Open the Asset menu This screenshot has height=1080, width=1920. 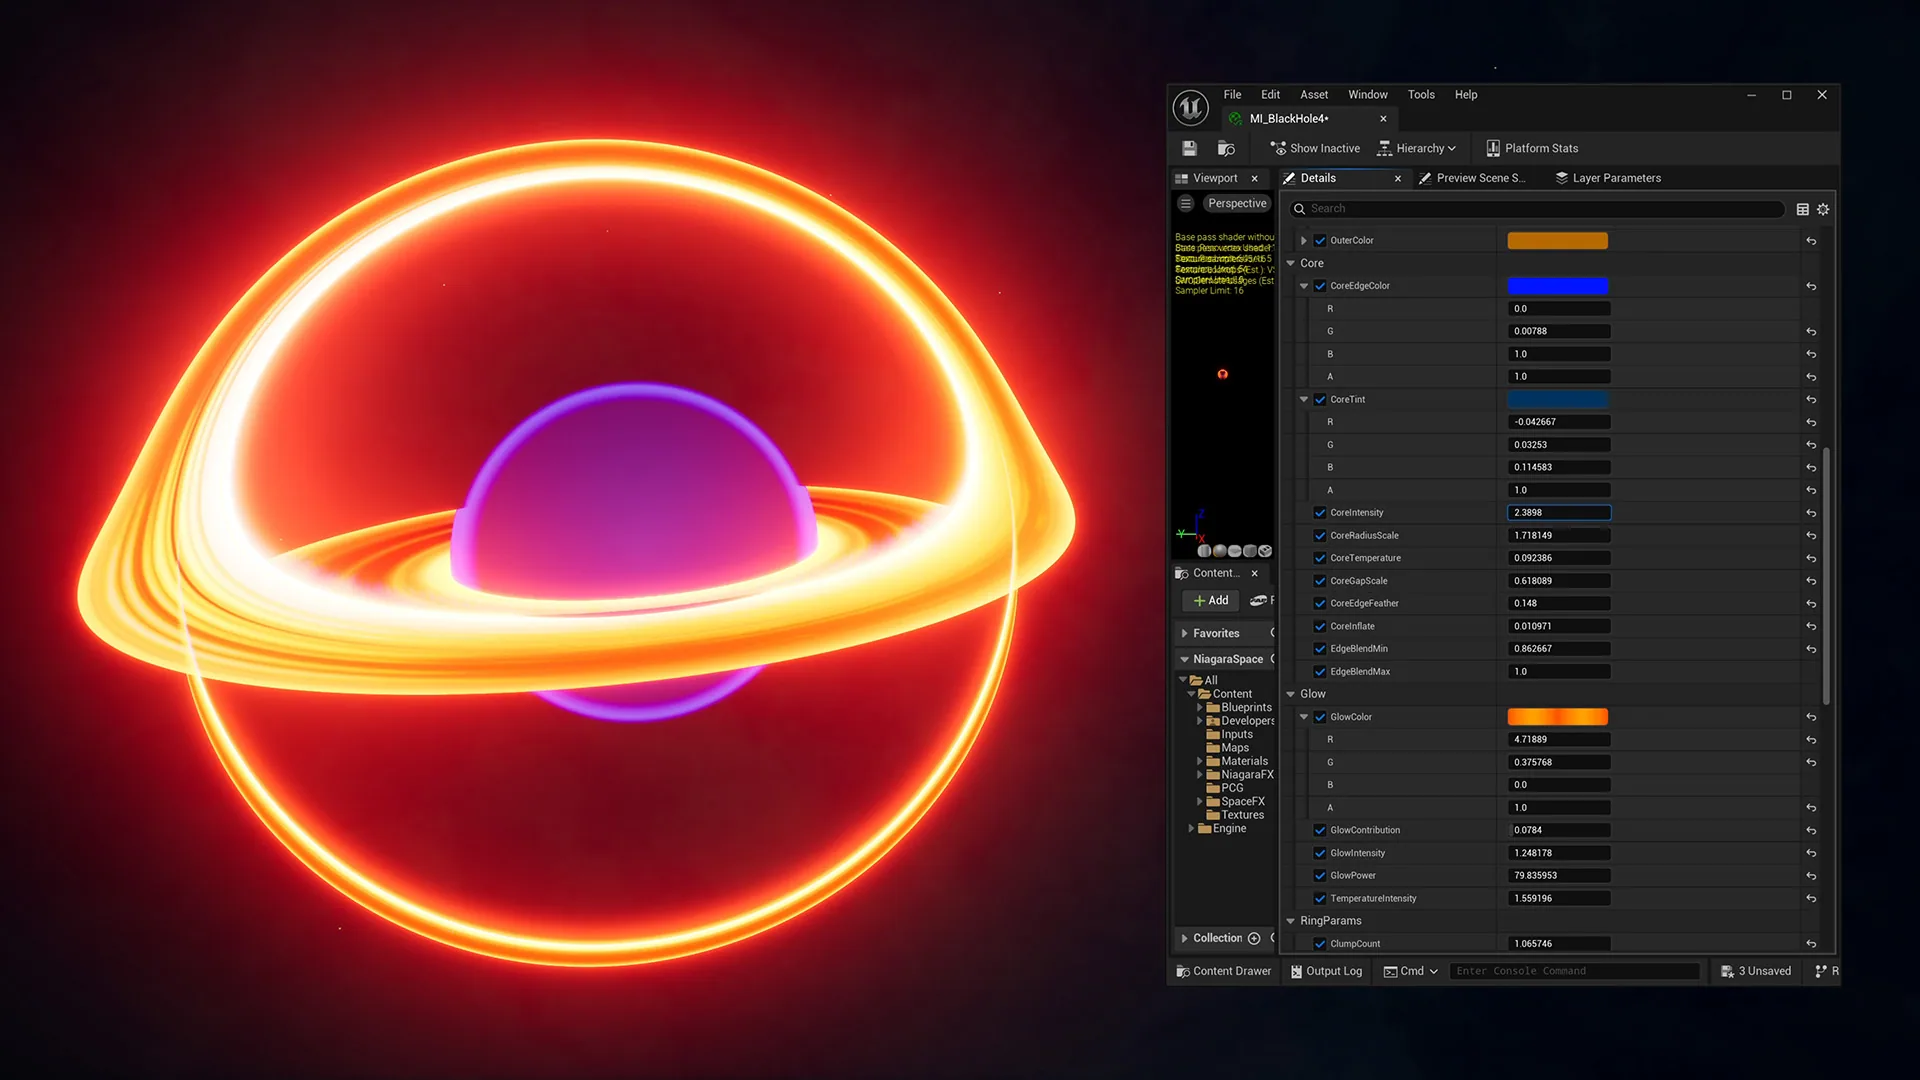click(x=1314, y=95)
